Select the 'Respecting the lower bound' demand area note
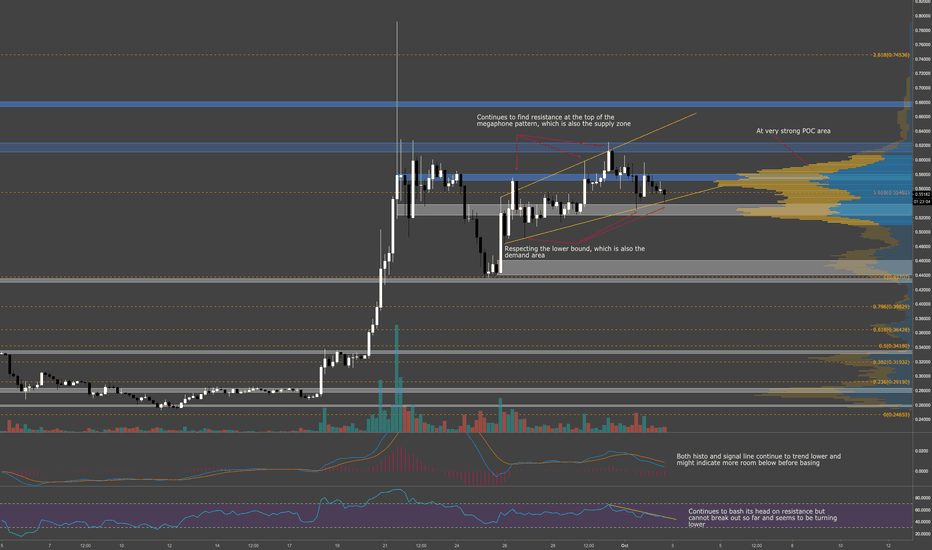Screen dimensions: 932x550 [574, 252]
